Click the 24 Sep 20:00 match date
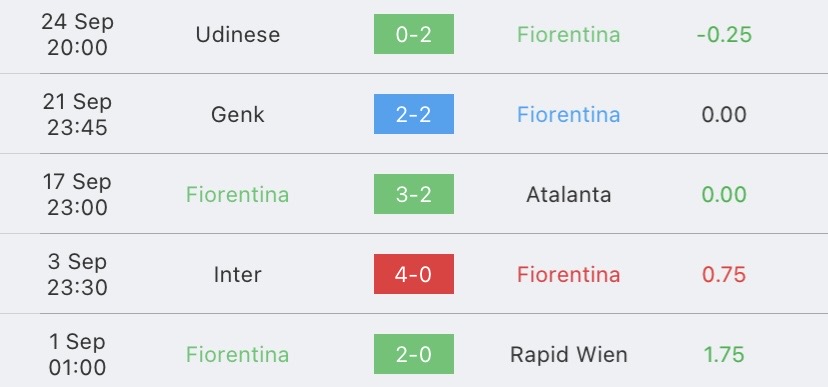This screenshot has height=387, width=828. point(77,34)
